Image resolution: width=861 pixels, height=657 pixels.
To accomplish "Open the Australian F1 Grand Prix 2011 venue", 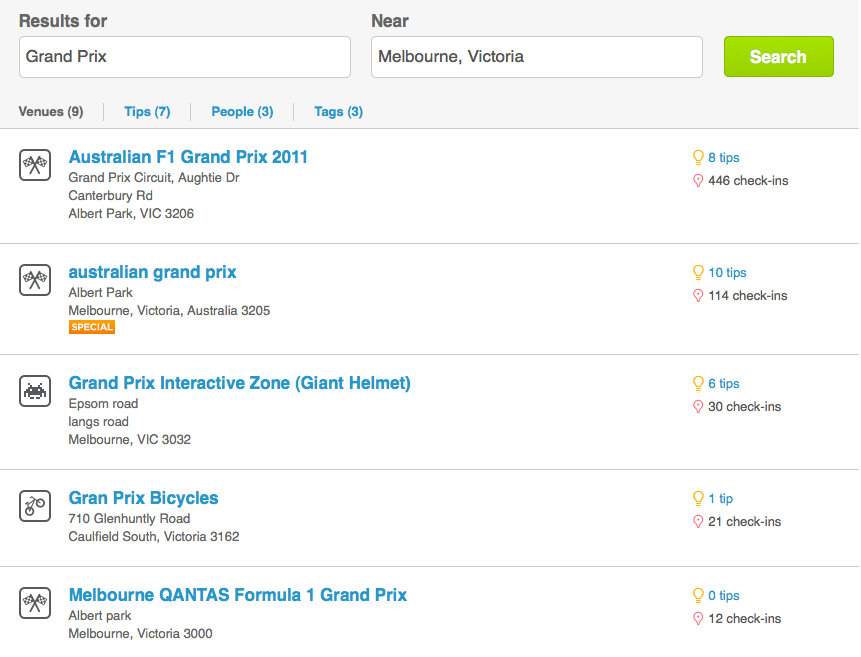I will point(188,157).
